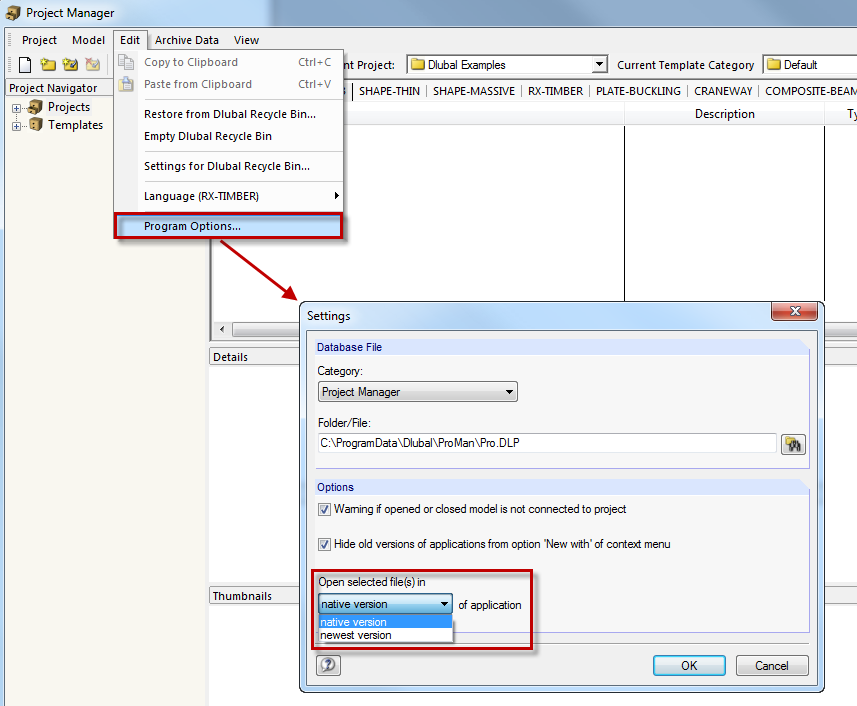Confirm settings with the OK button

(x=689, y=665)
